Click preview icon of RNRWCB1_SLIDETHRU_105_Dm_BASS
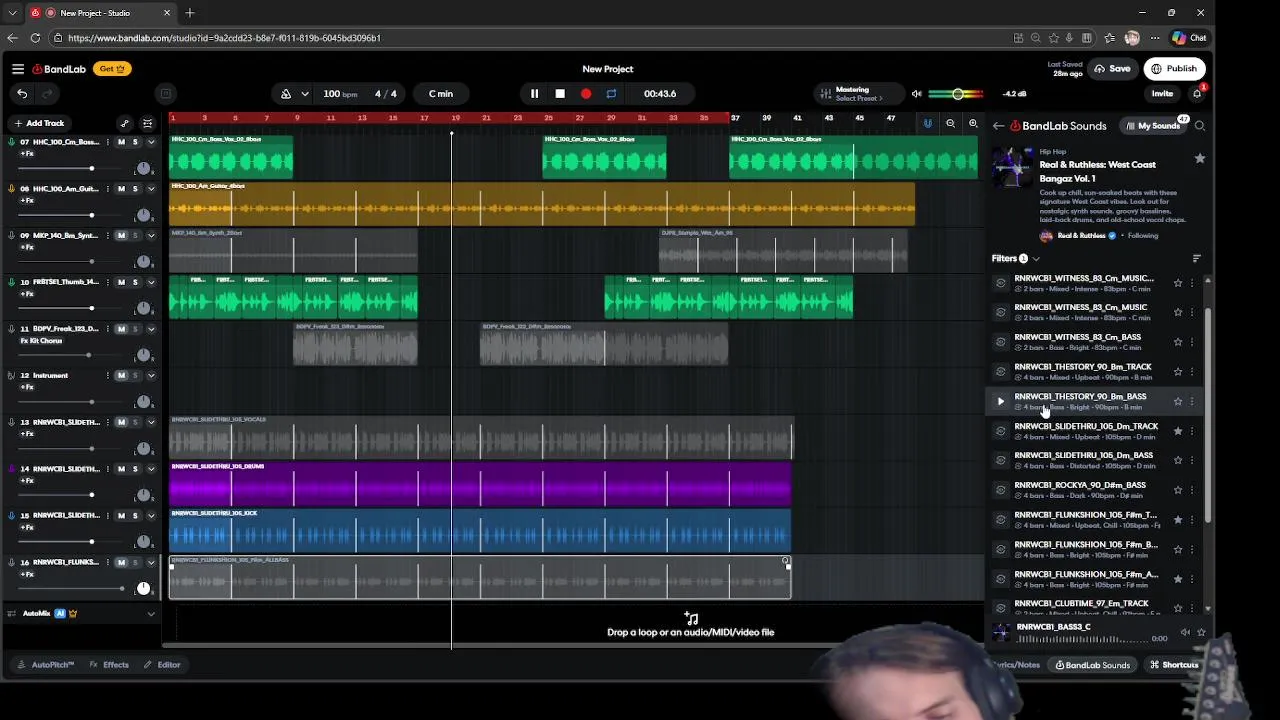The width and height of the screenshot is (1280, 720). click(x=1000, y=460)
